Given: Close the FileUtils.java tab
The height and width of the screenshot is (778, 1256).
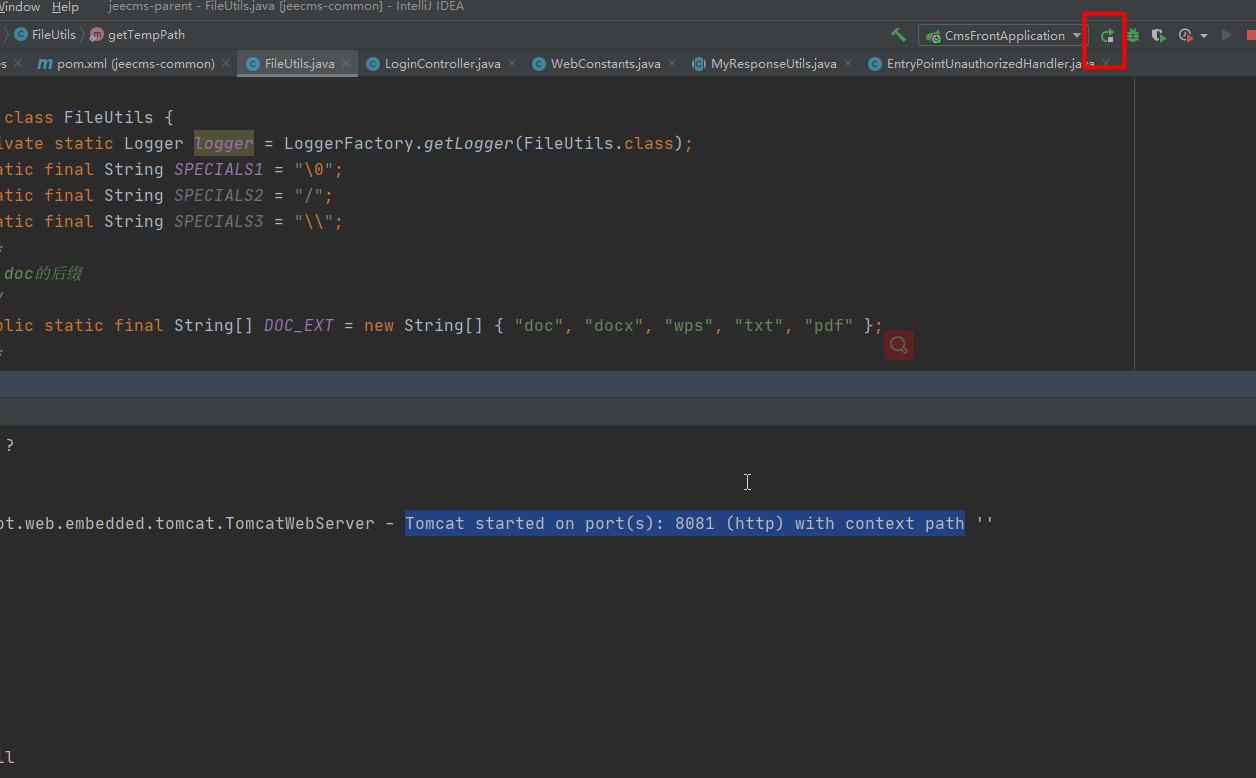Looking at the screenshot, I should pos(347,64).
